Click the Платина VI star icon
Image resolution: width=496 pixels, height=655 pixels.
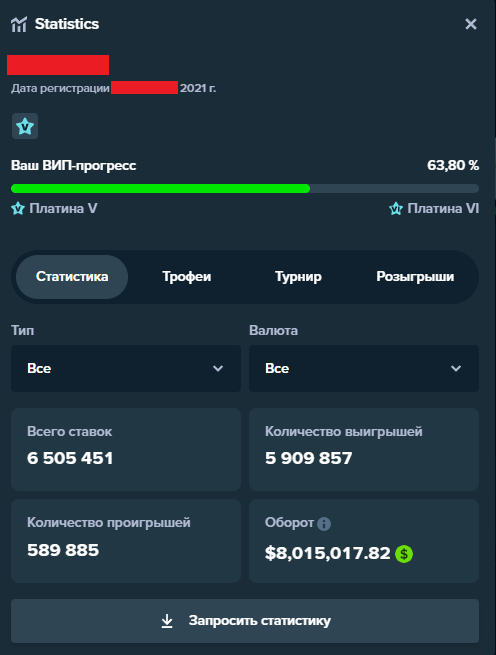(x=396, y=208)
